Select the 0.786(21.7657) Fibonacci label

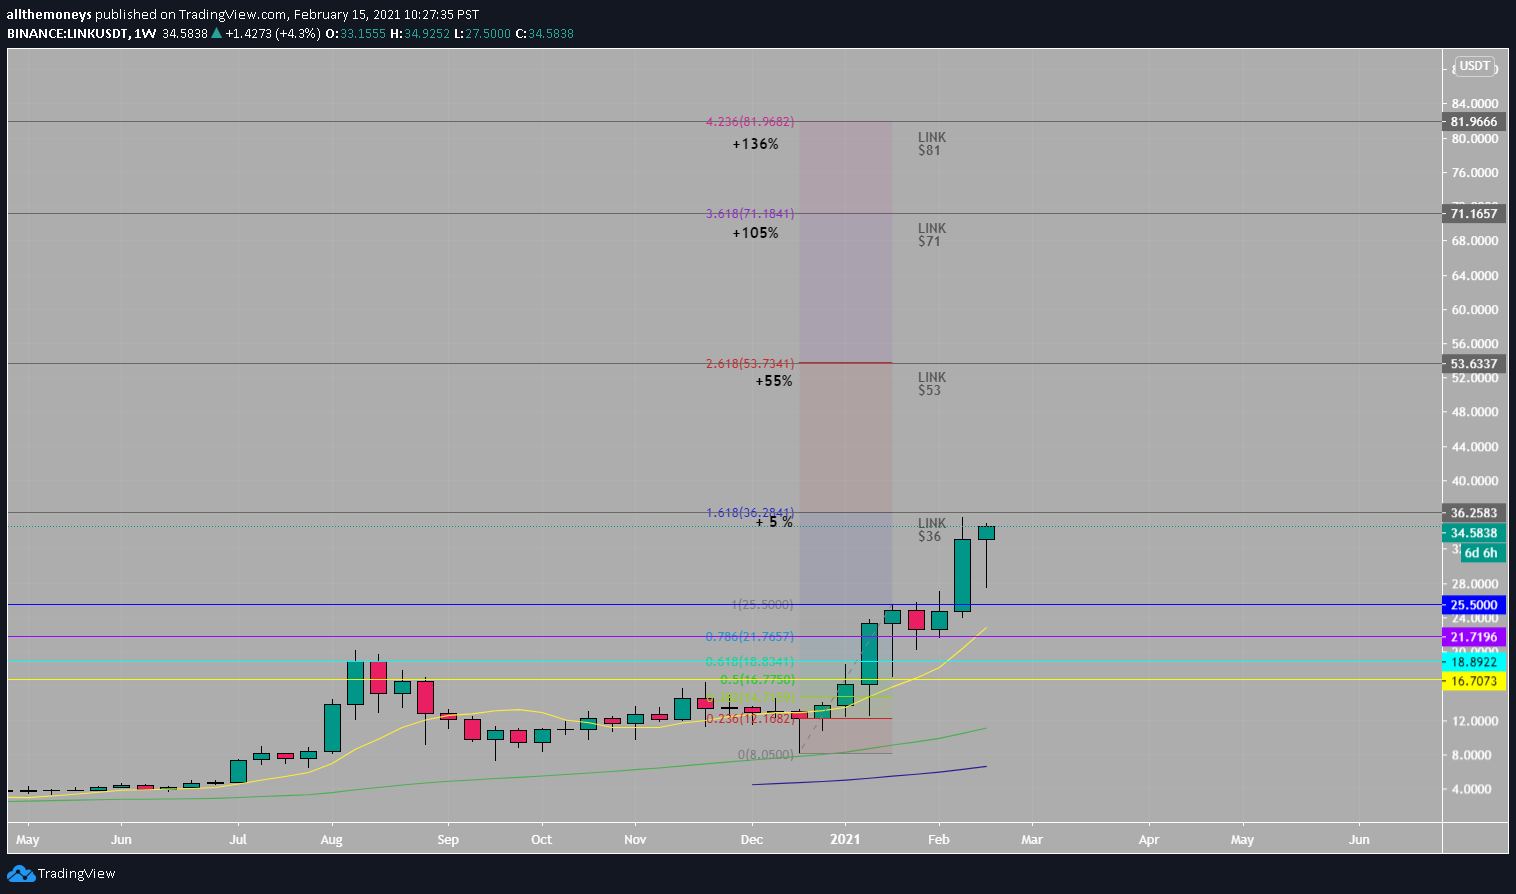pos(750,637)
